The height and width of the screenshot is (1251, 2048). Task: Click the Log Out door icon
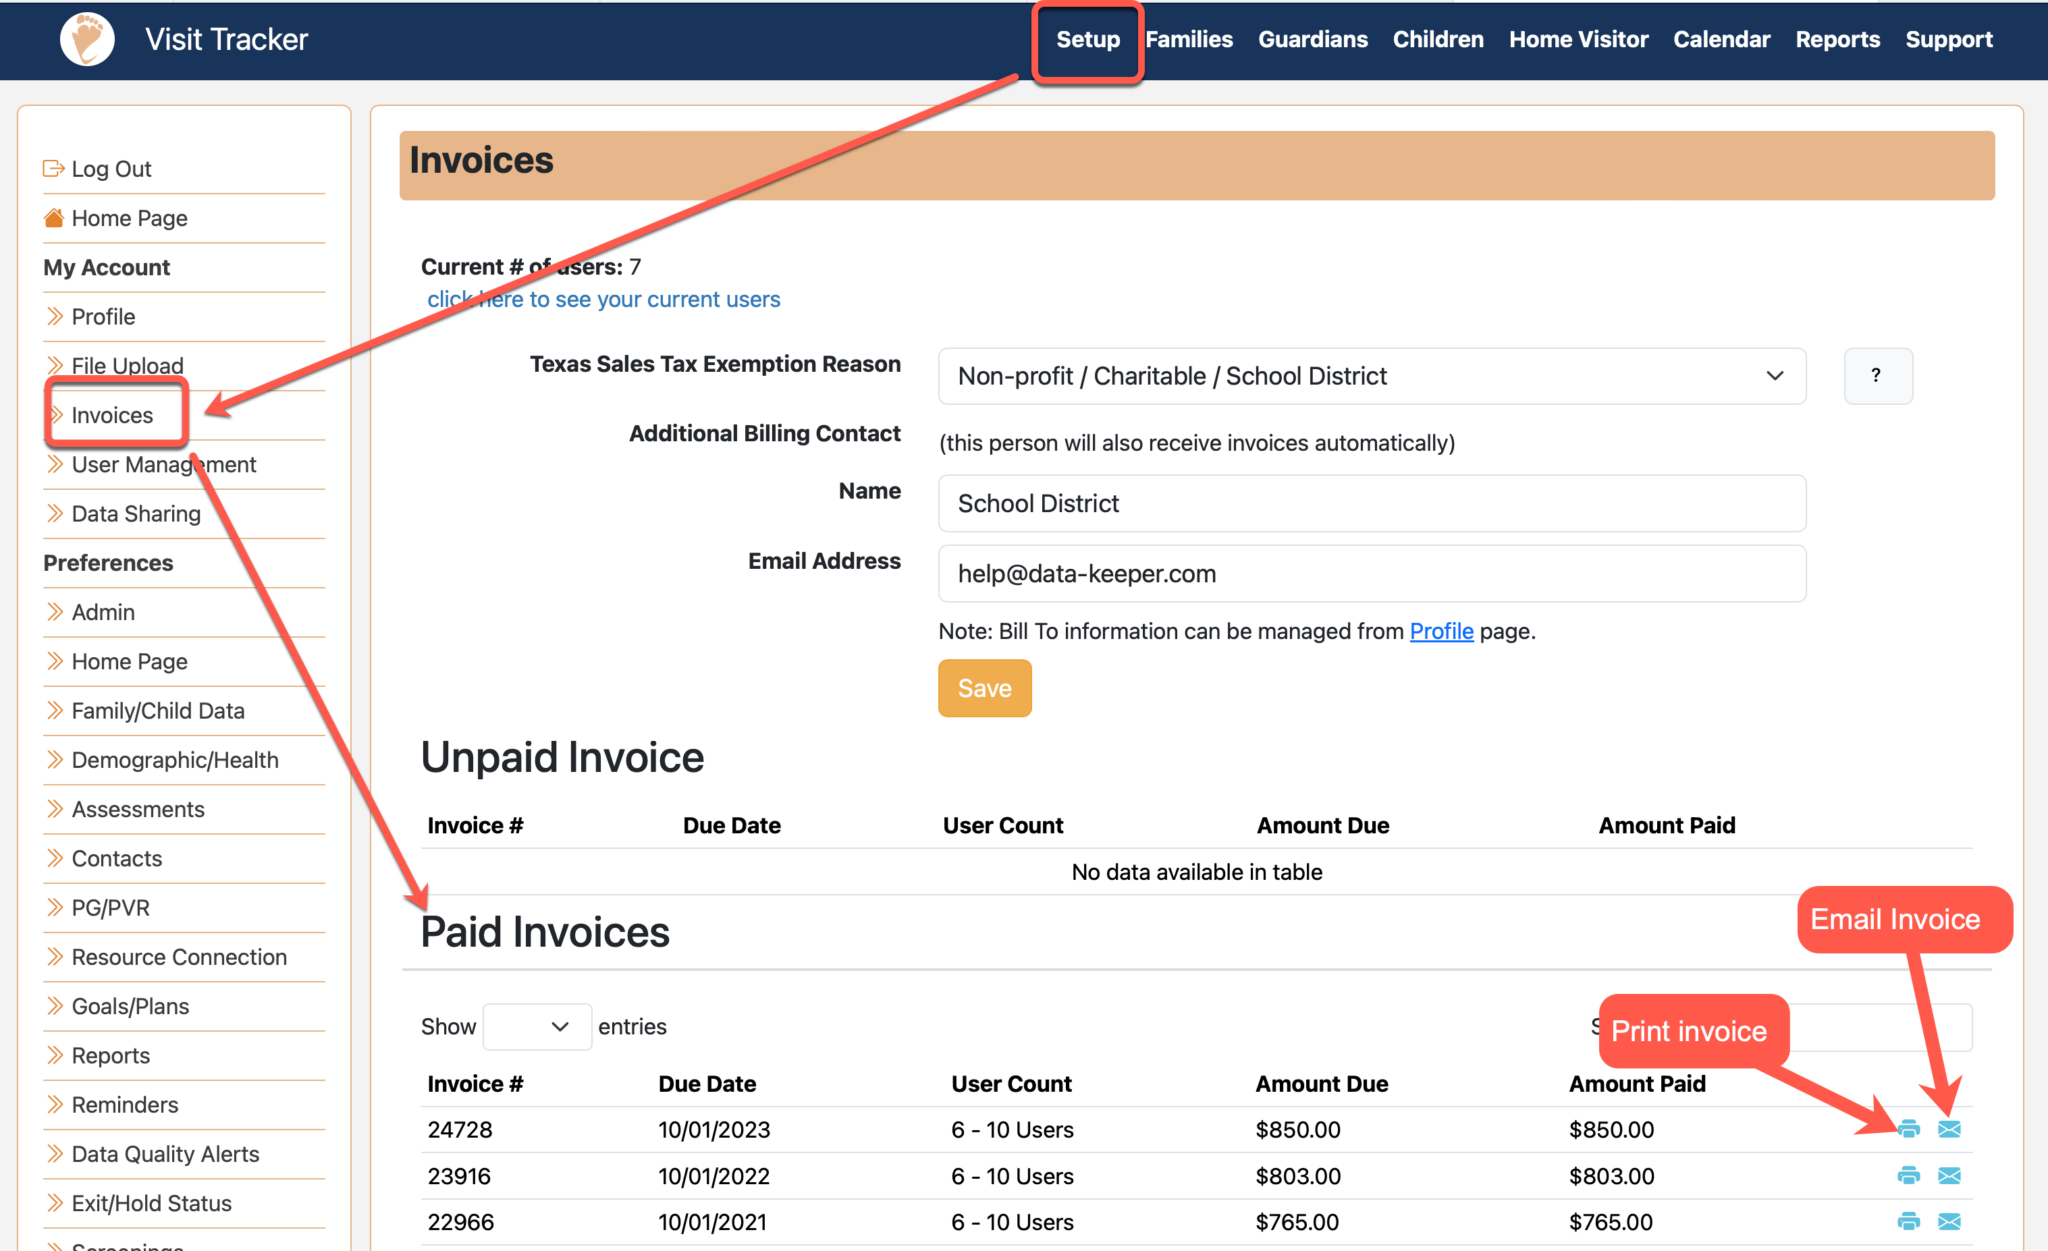[x=54, y=168]
